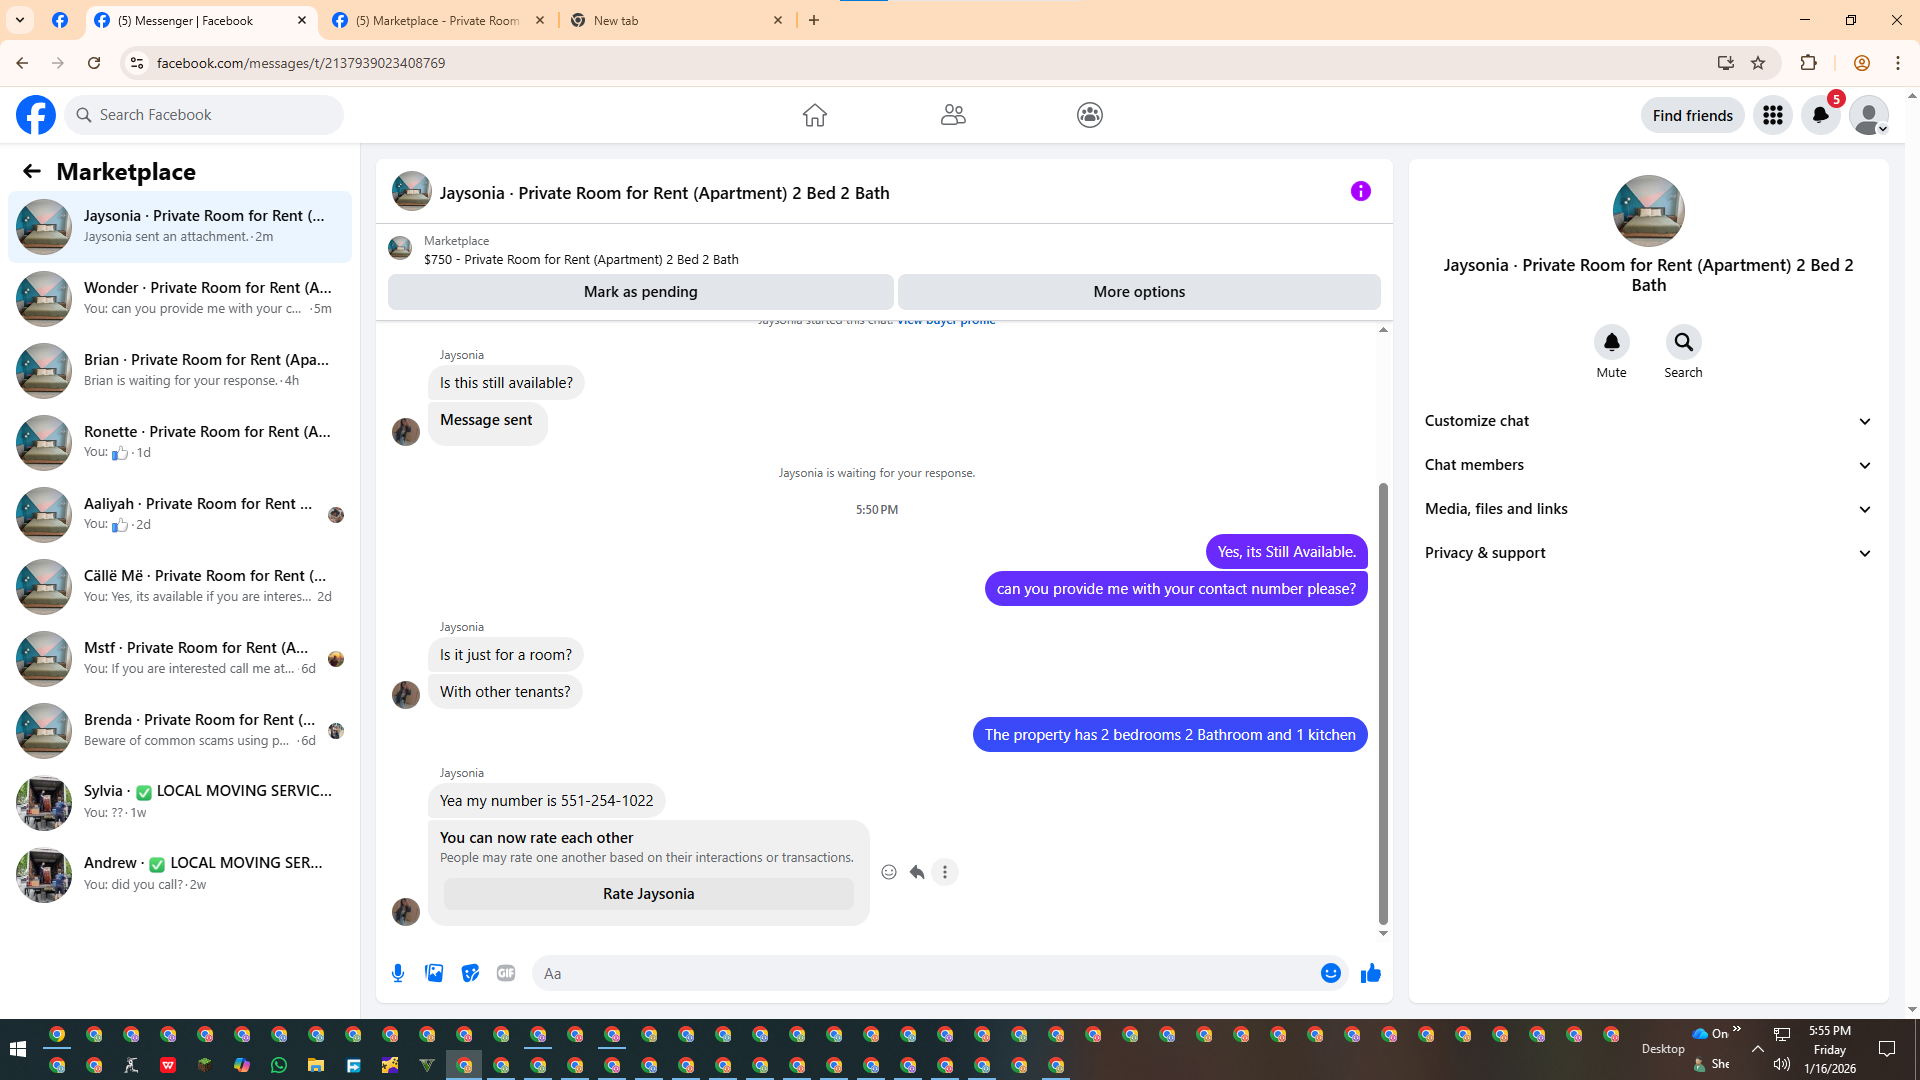The width and height of the screenshot is (1920, 1080).
Task: Click the voice clip microphone icon
Action: [x=398, y=973]
